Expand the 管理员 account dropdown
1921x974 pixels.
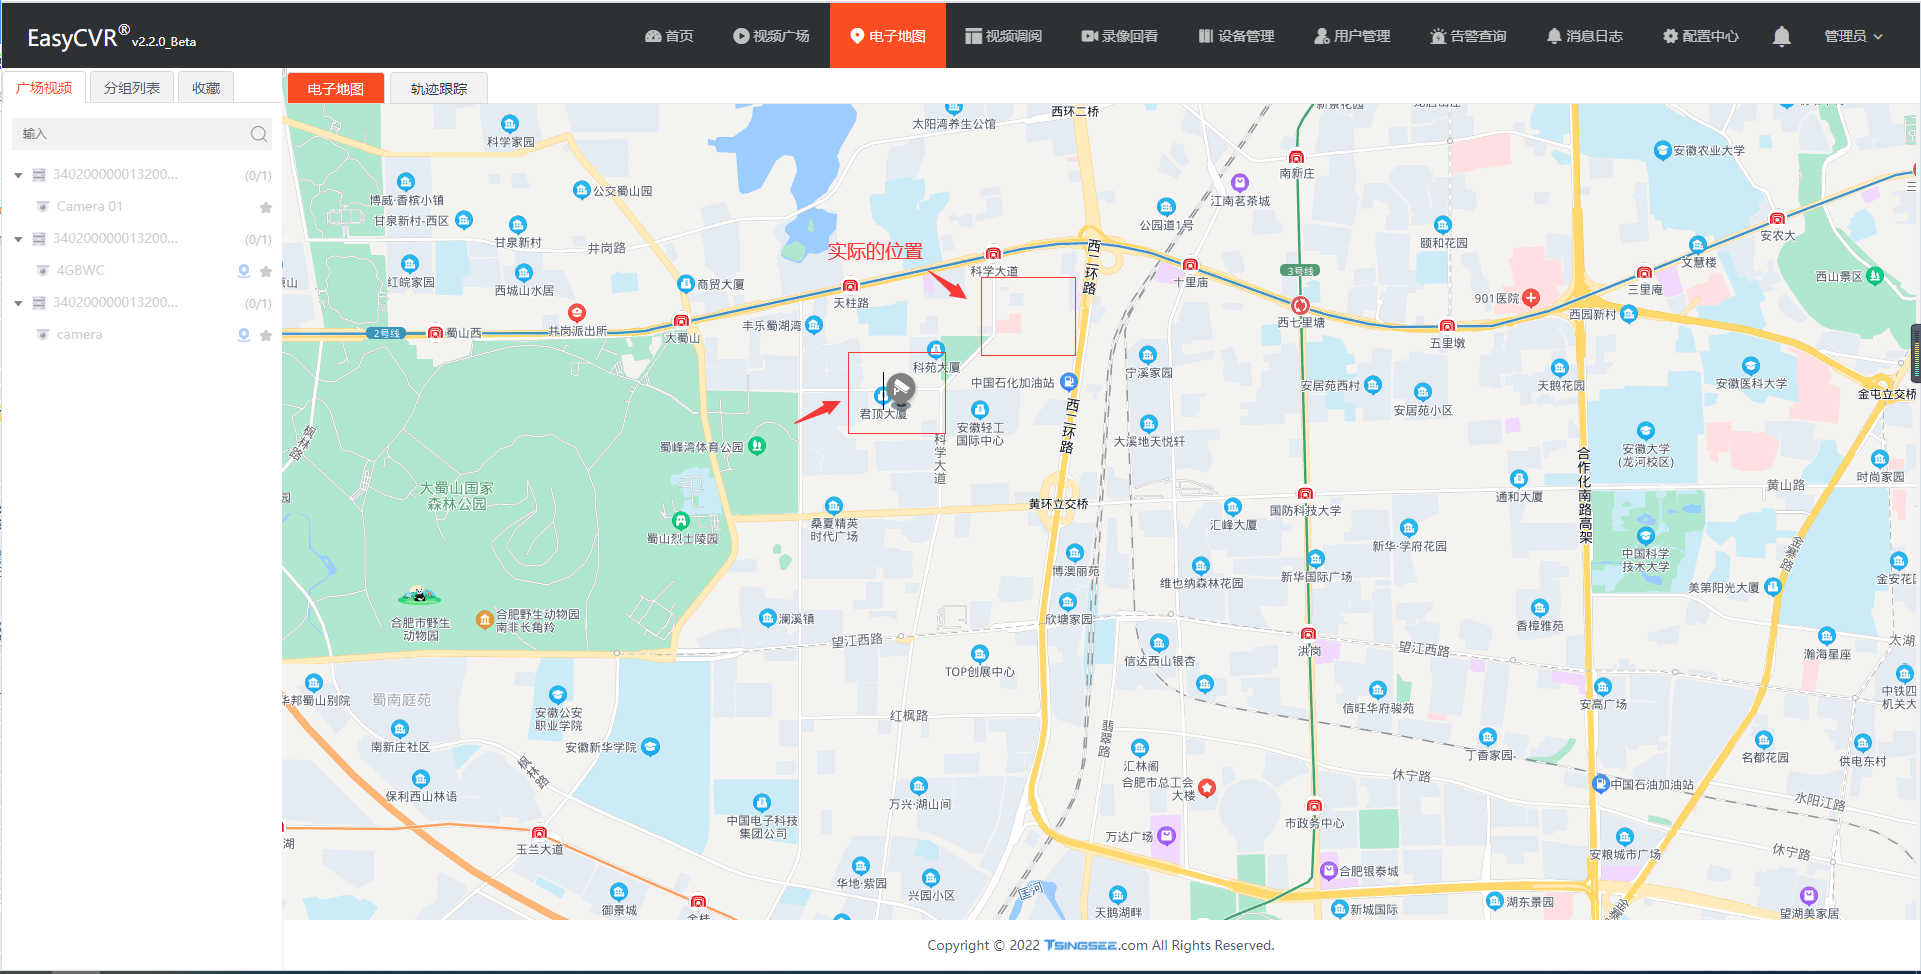pos(1853,36)
